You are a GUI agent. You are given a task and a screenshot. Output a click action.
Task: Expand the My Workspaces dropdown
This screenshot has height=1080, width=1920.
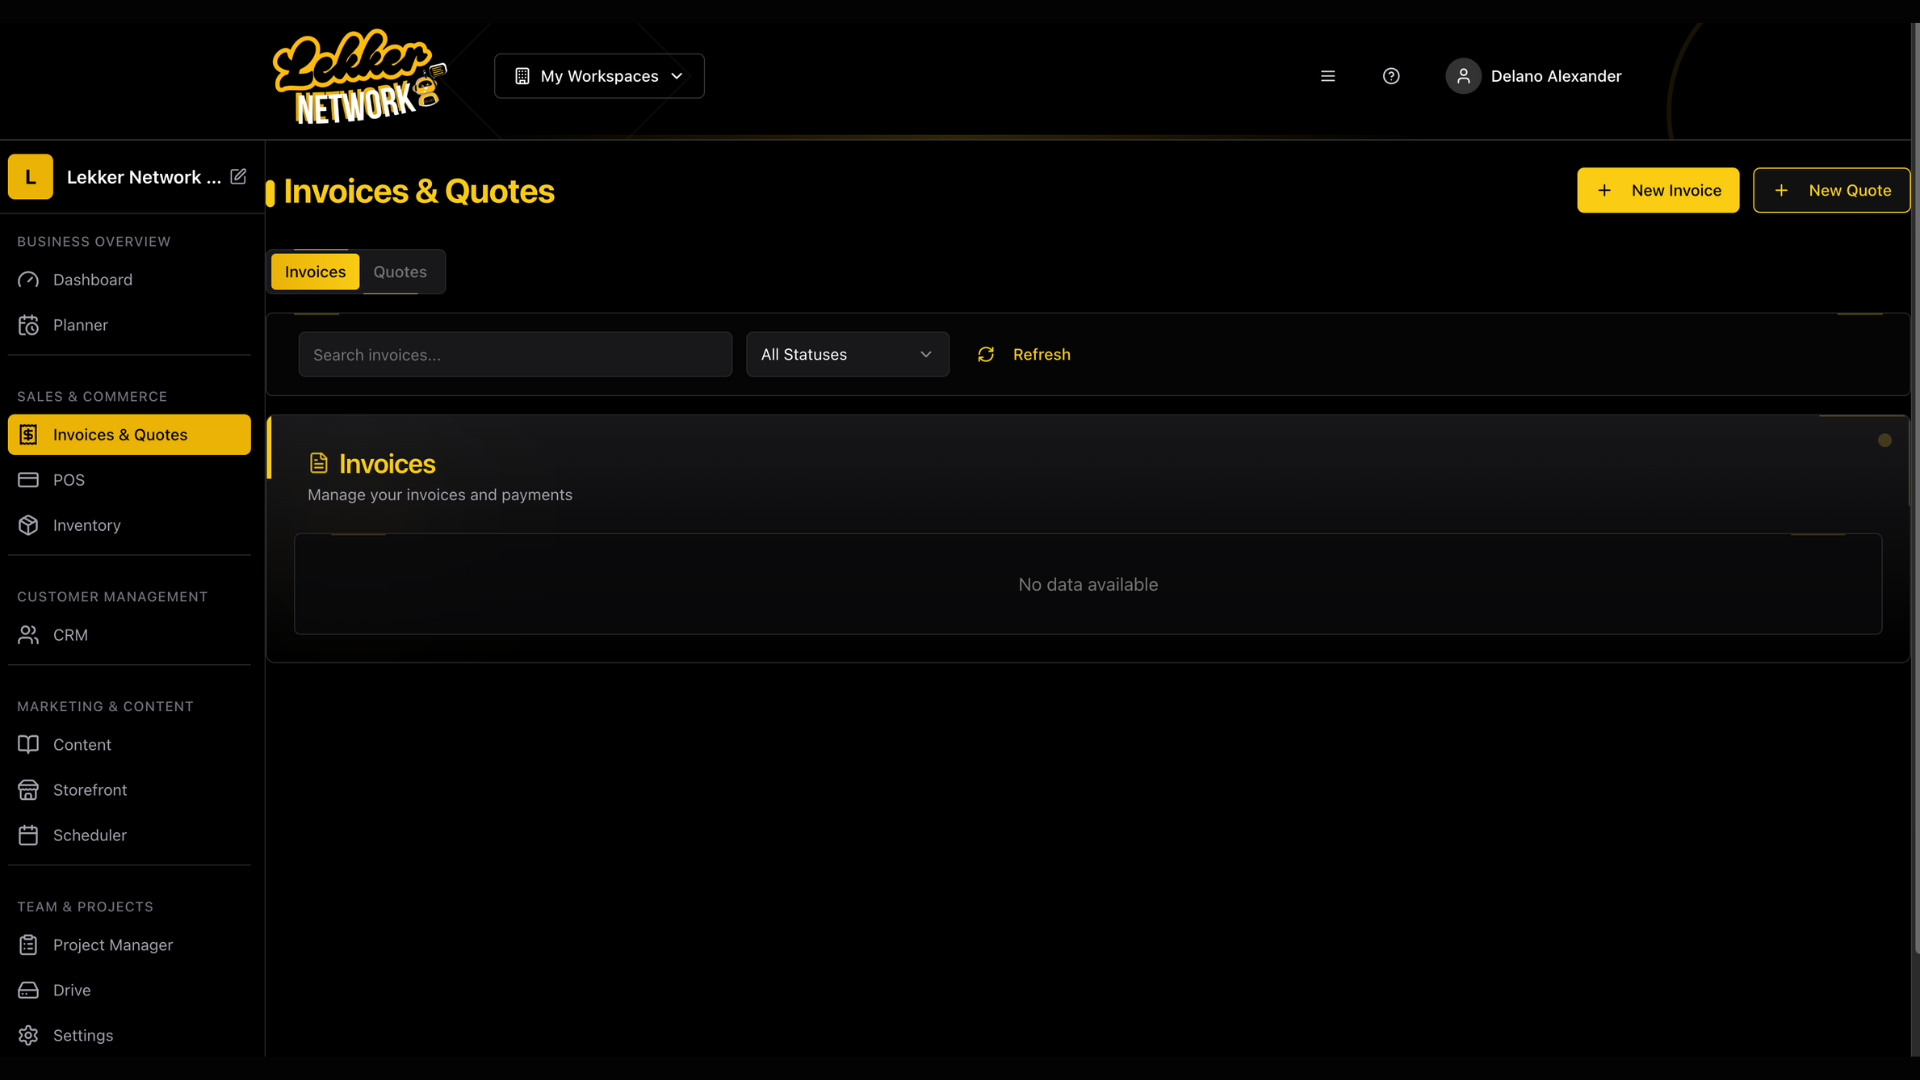click(x=599, y=76)
